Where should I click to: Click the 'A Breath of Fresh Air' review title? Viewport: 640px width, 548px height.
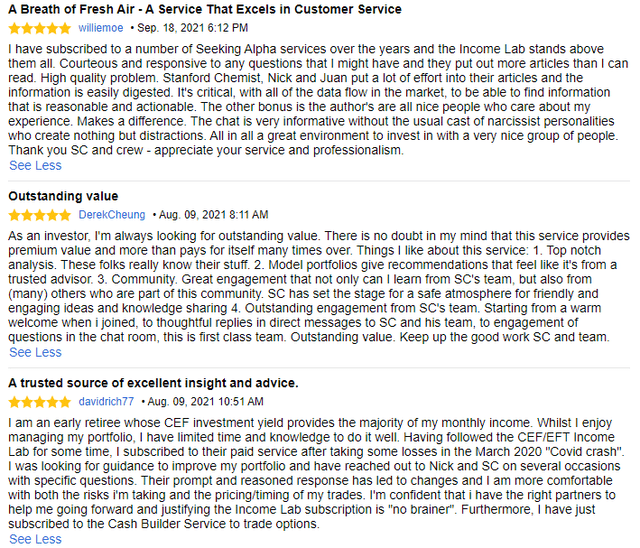click(x=205, y=9)
